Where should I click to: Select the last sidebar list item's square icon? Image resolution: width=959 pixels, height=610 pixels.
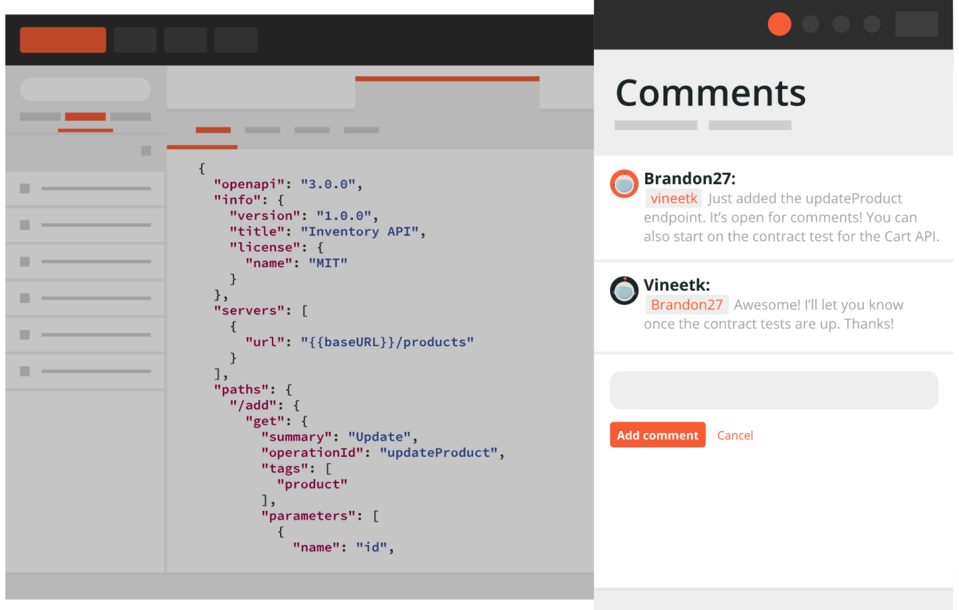[25, 371]
